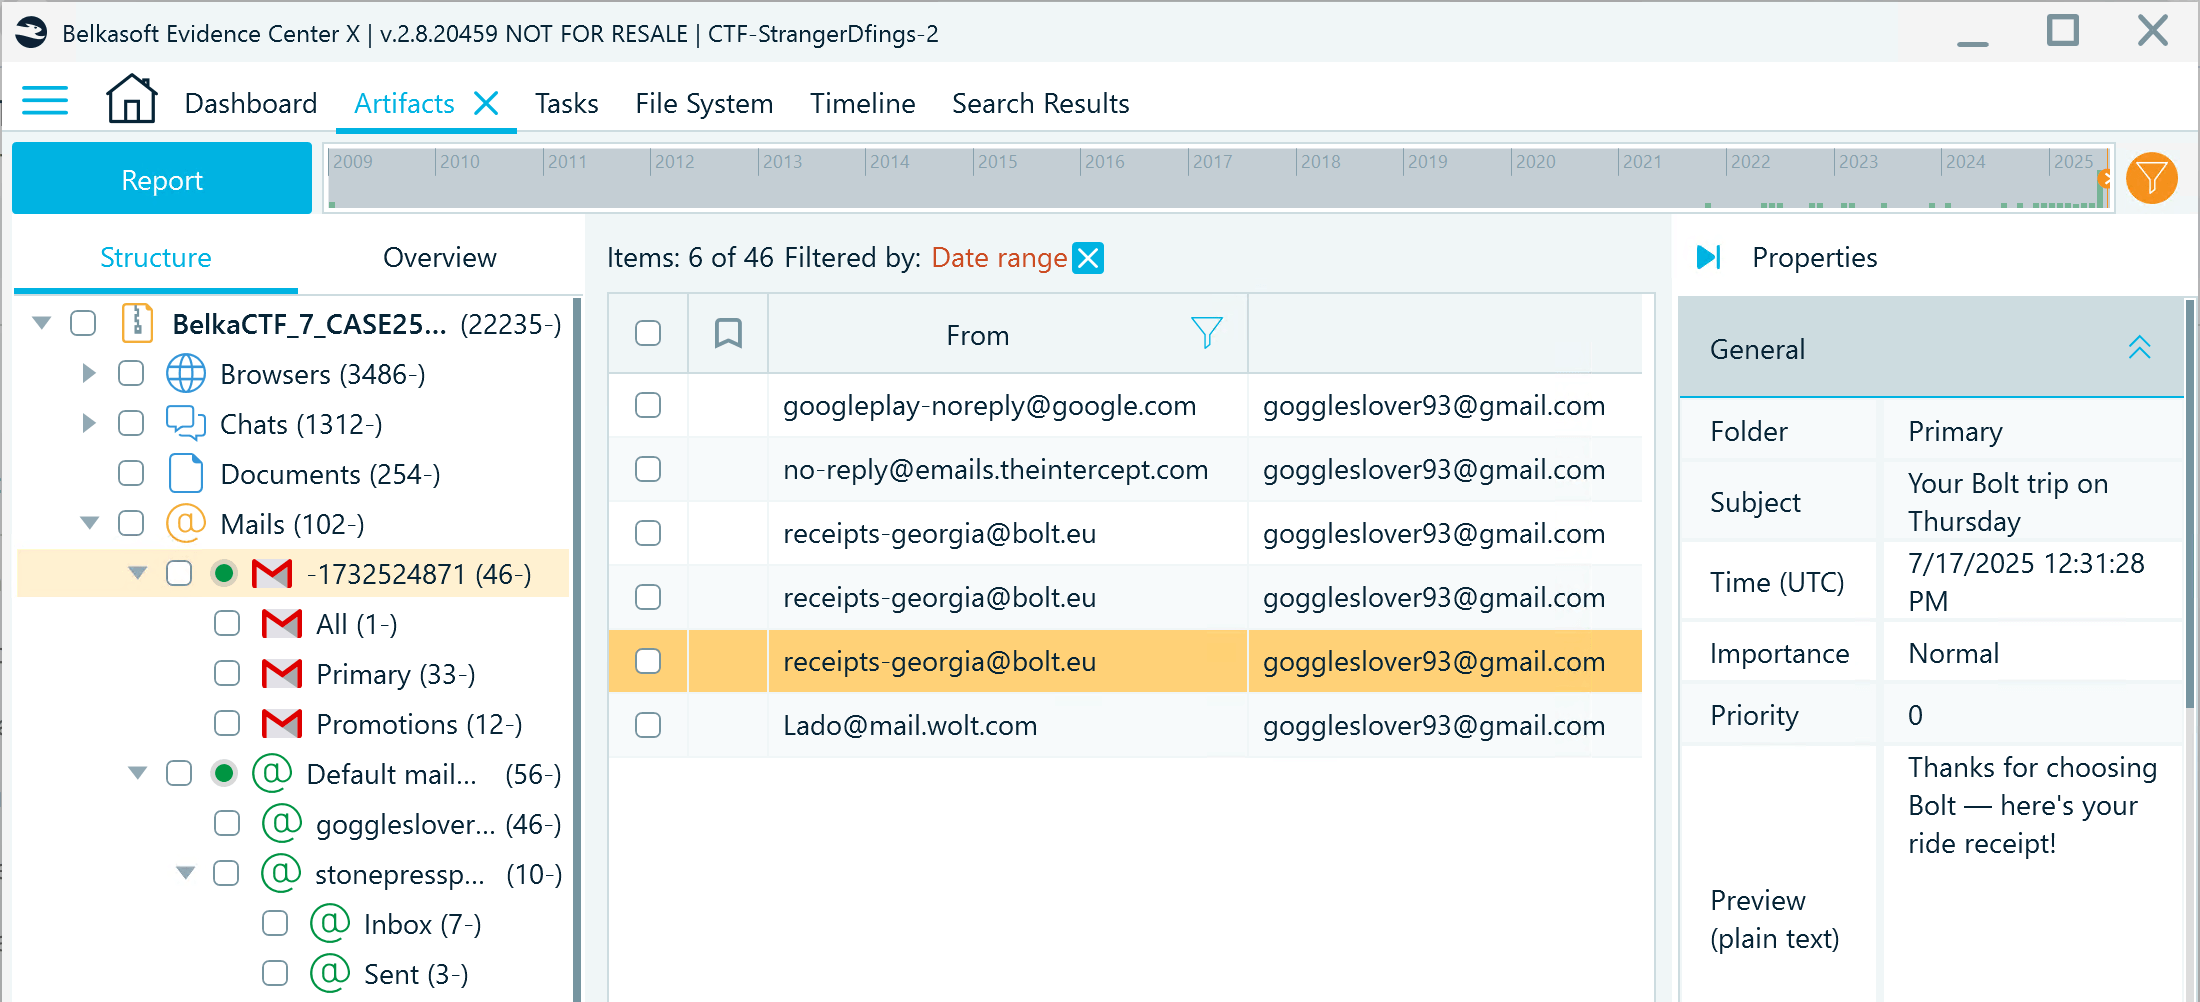Click the Inbox at-sign icon
Image resolution: width=2200 pixels, height=1002 pixels.
tap(330, 923)
